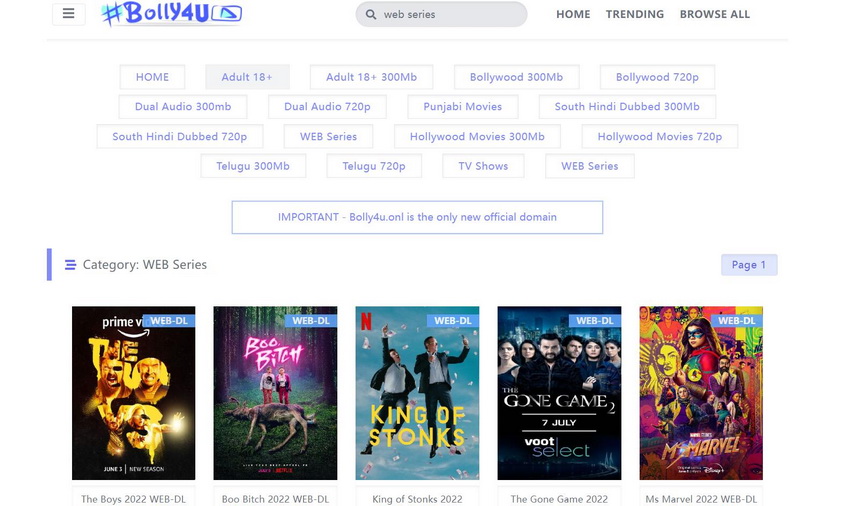
Task: Click the list icon beside Category heading
Action: (70, 265)
